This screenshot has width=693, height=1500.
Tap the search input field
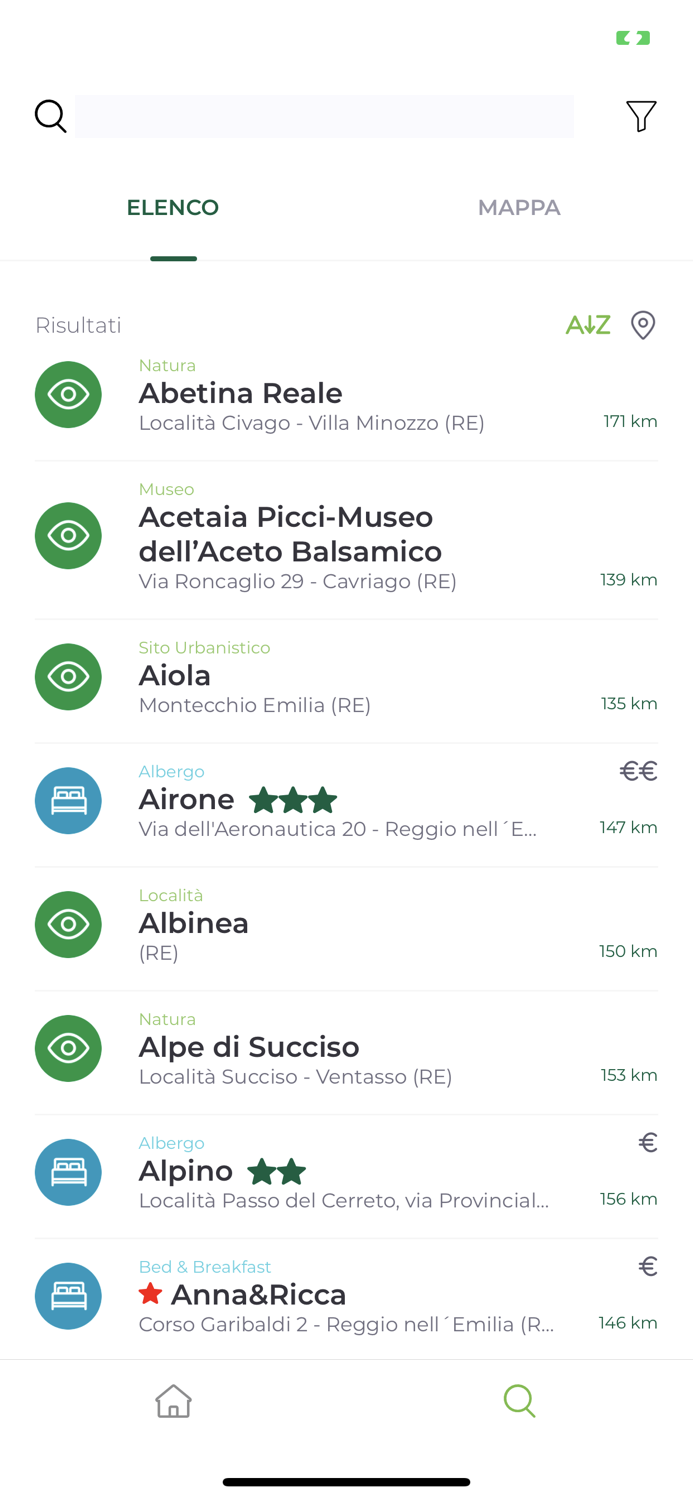tap(327, 116)
